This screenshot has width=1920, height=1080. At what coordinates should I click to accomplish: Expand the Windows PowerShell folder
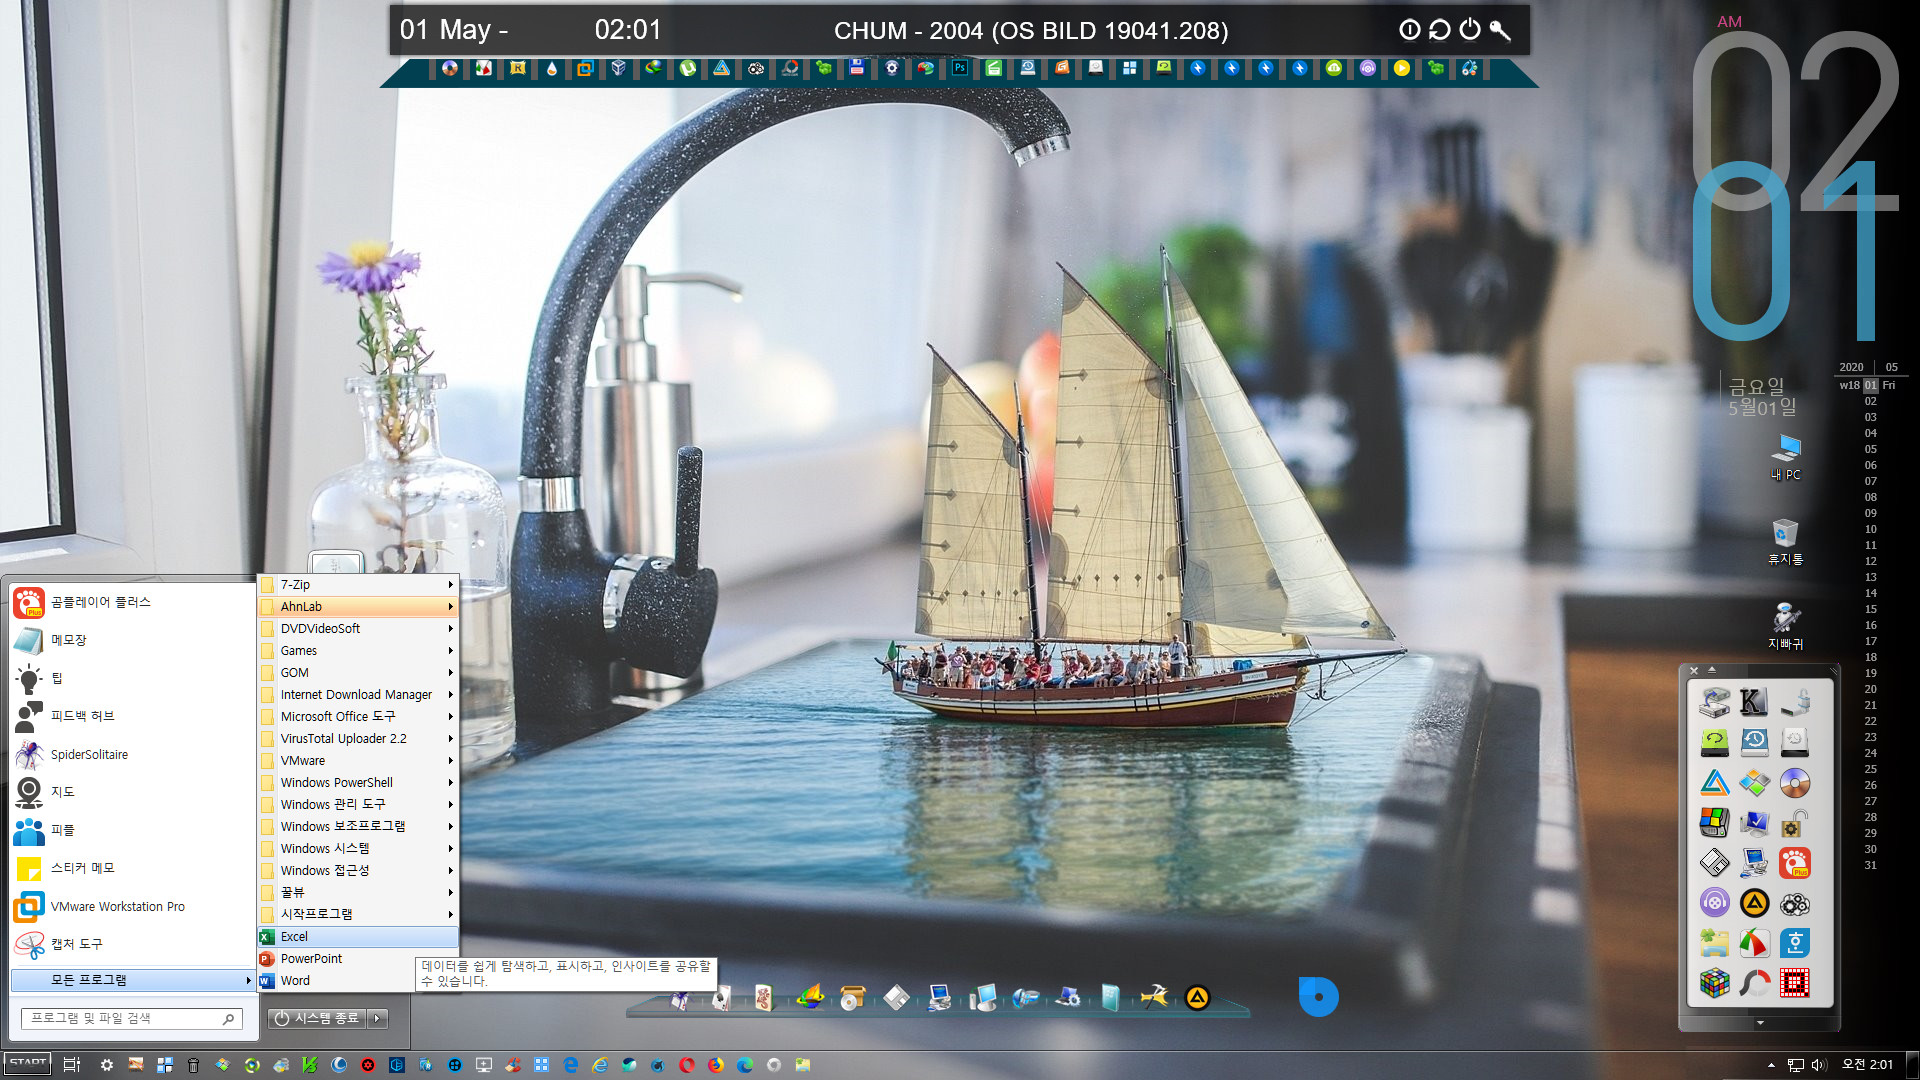coord(358,783)
